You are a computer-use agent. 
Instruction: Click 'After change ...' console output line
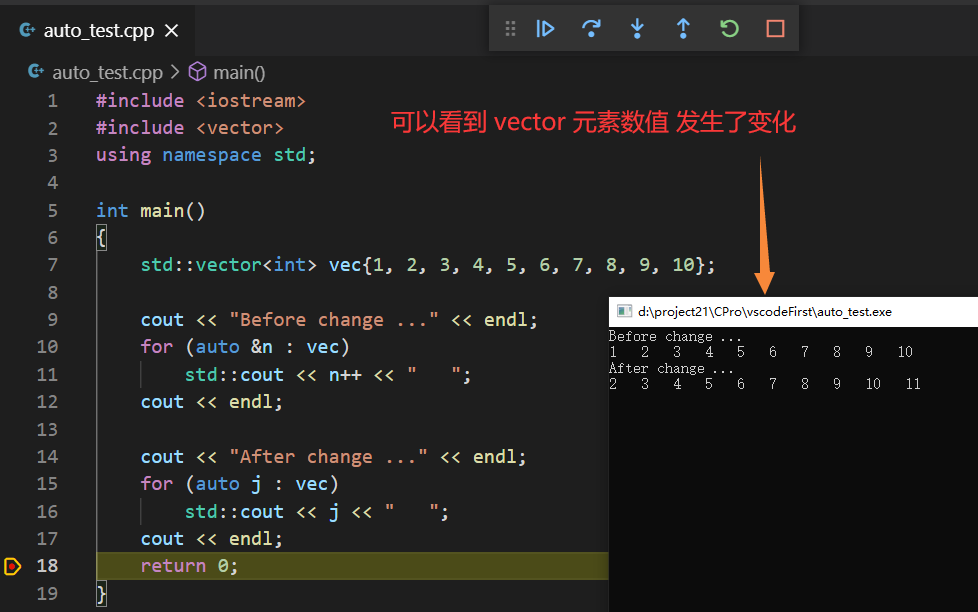(671, 369)
